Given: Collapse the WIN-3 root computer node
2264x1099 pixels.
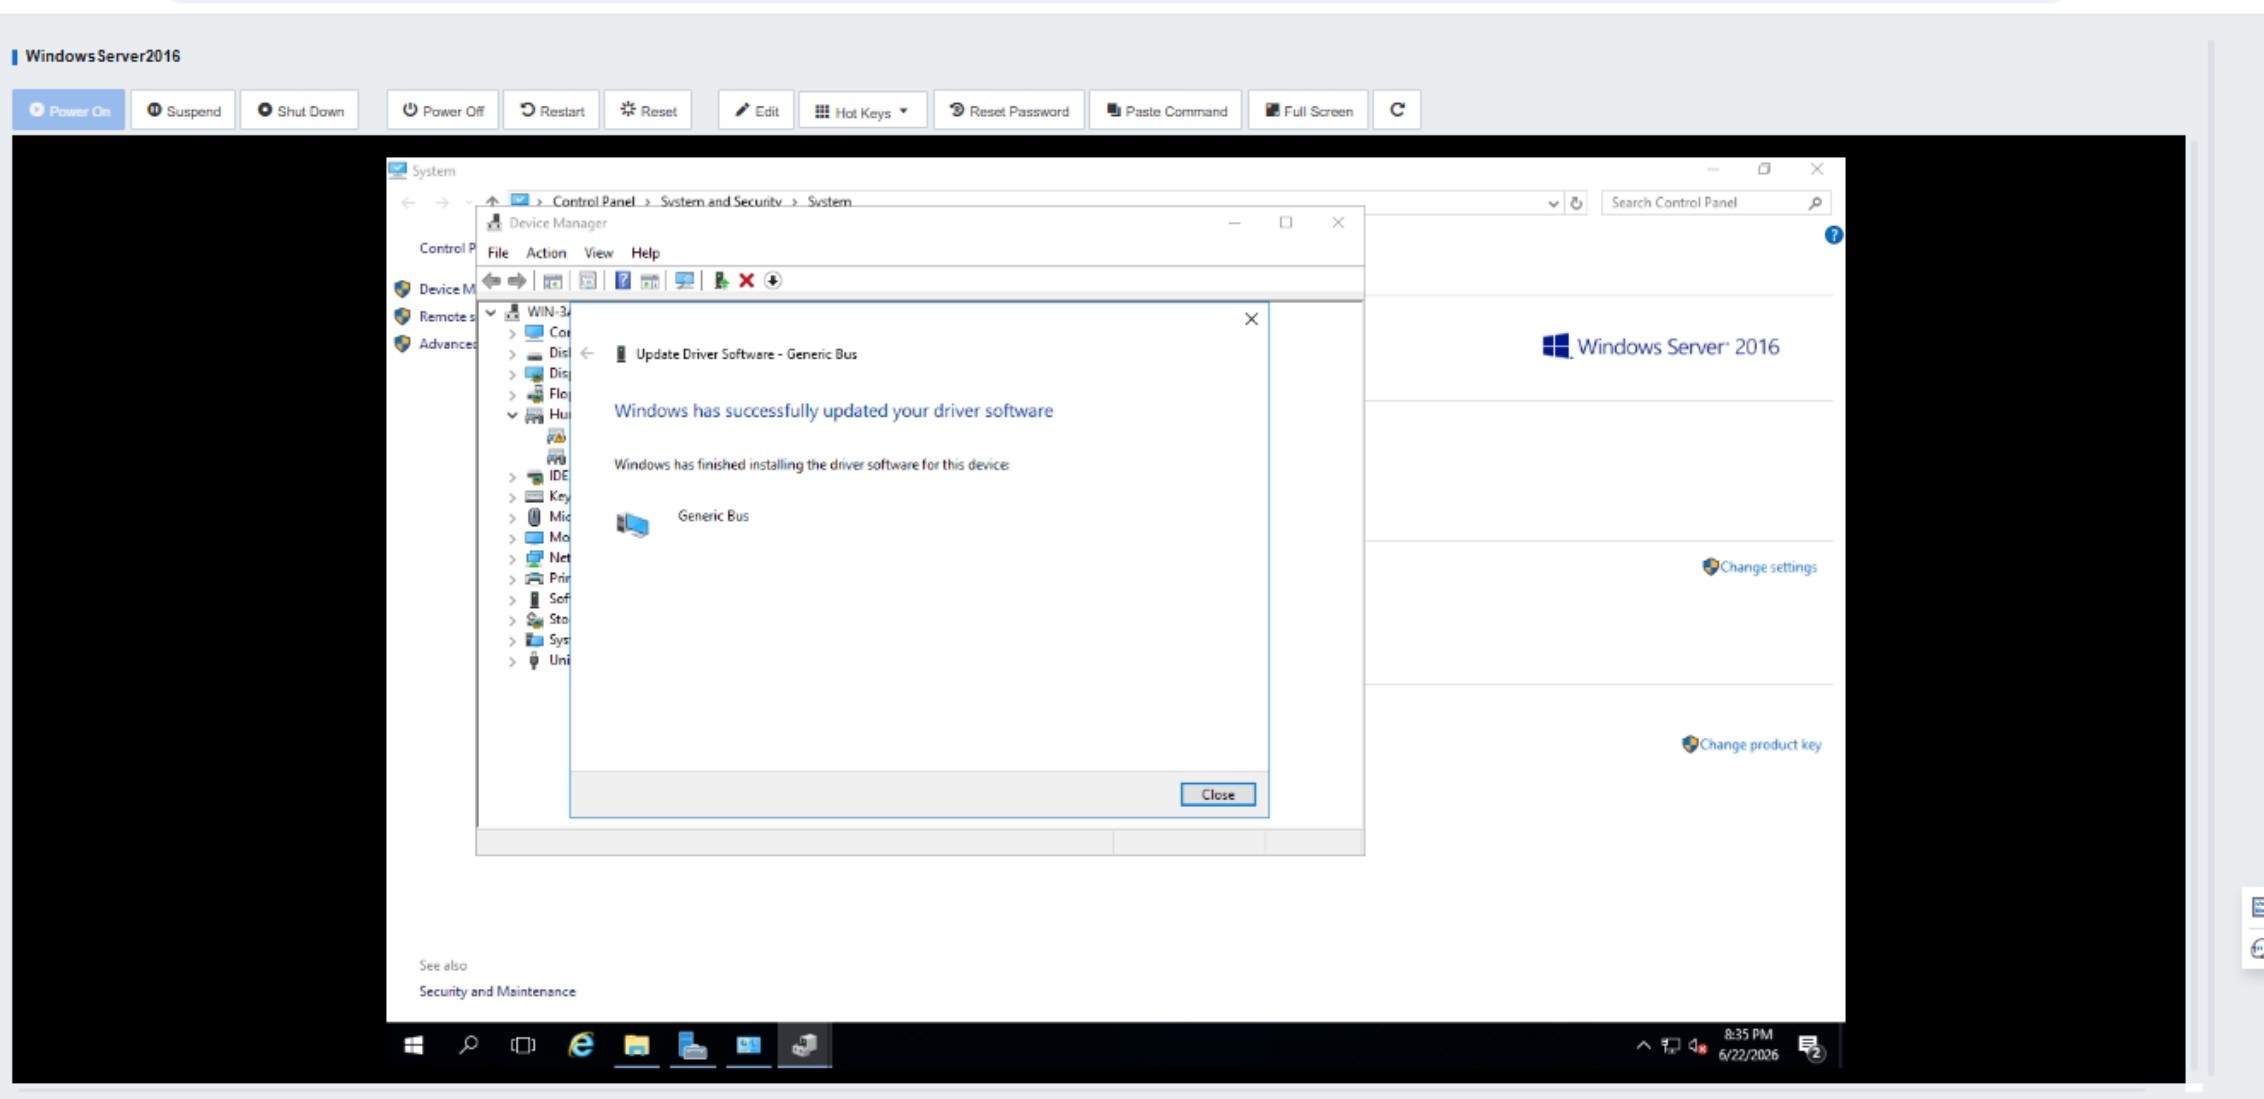Looking at the screenshot, I should pos(491,313).
